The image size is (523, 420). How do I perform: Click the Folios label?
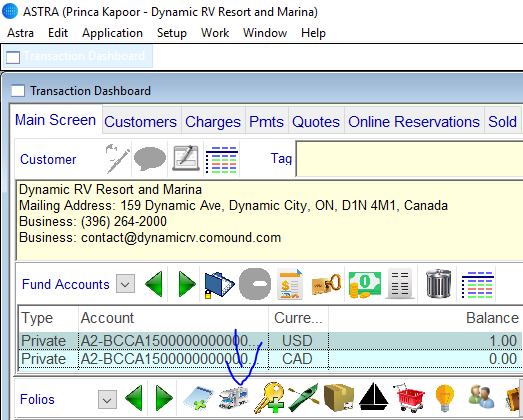37,399
